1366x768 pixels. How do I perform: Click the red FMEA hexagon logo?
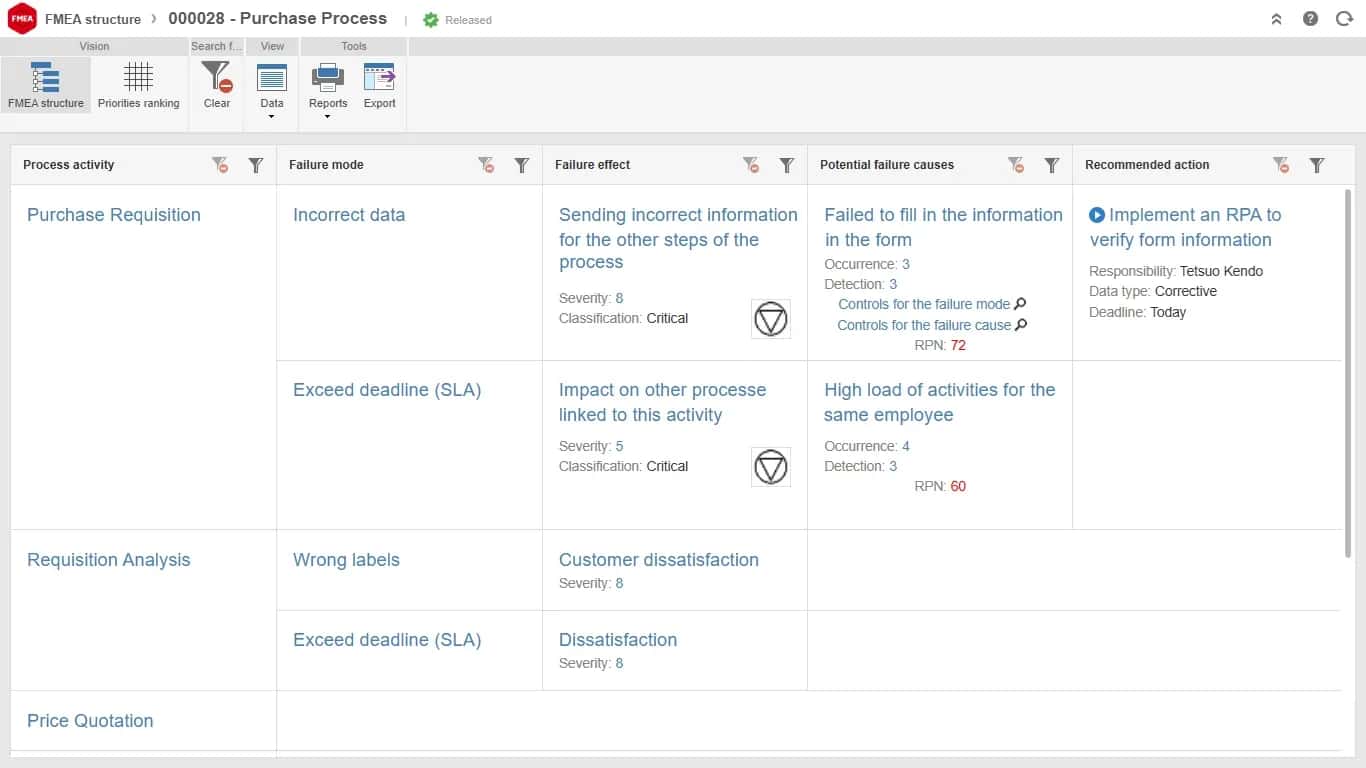[x=21, y=18]
